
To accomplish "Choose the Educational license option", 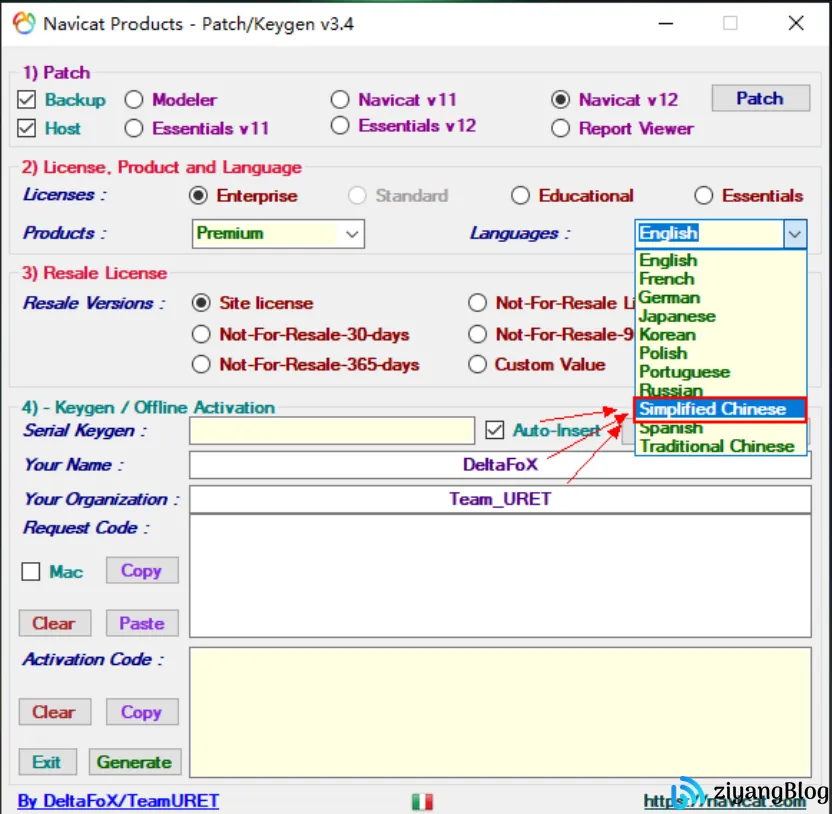I will (520, 196).
